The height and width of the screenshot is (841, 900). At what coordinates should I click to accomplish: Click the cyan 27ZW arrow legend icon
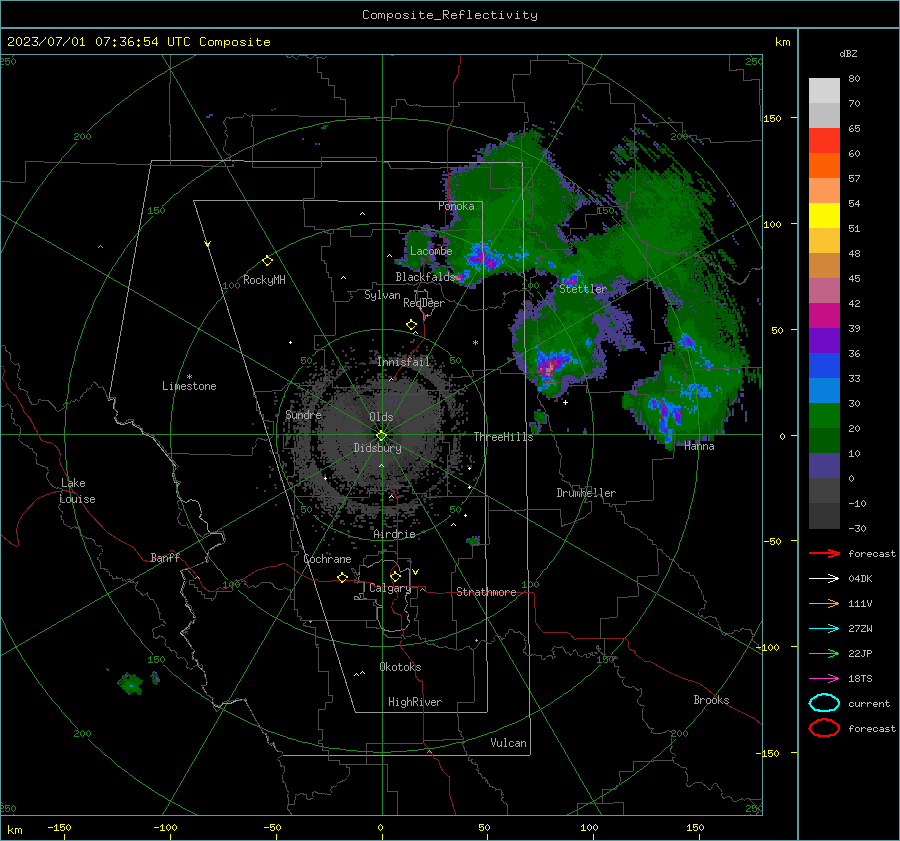pyautogui.click(x=824, y=629)
